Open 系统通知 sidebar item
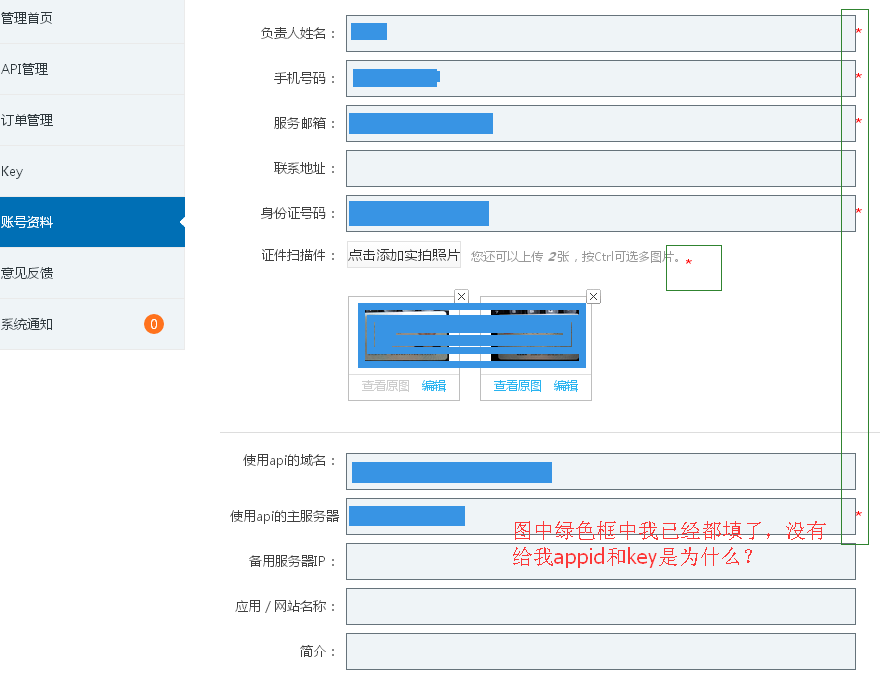This screenshot has height=675, width=880. tap(92, 324)
